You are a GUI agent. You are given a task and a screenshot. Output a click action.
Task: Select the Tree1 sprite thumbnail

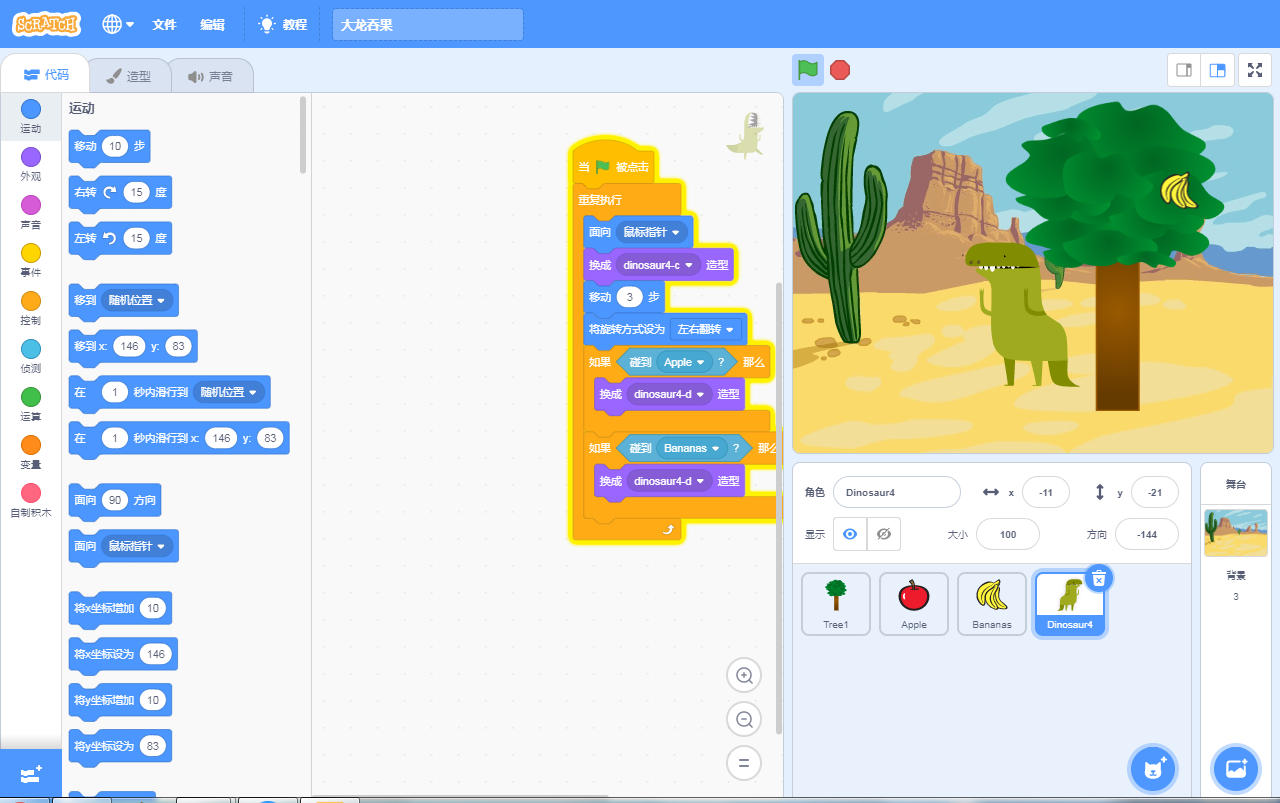point(836,604)
